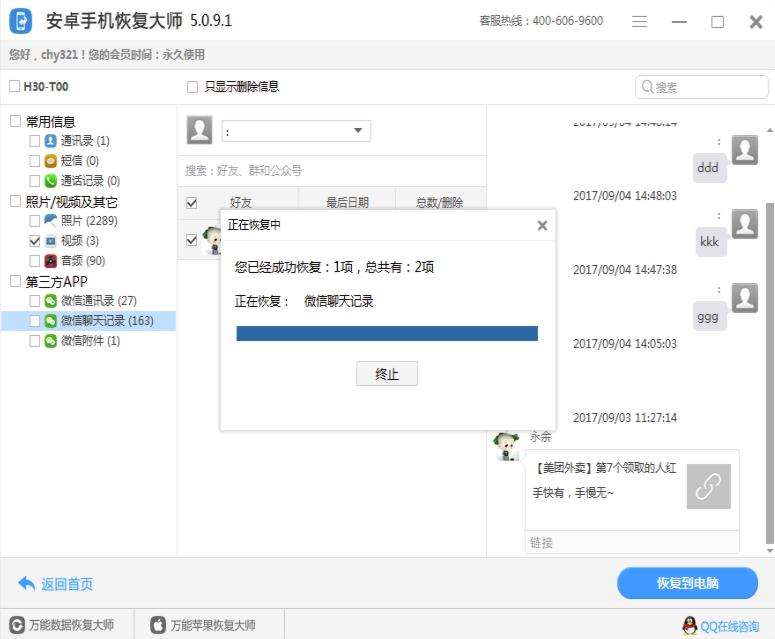Open 万能苹果恢复大师 link
Viewport: 775px width, 639px height.
click(213, 625)
